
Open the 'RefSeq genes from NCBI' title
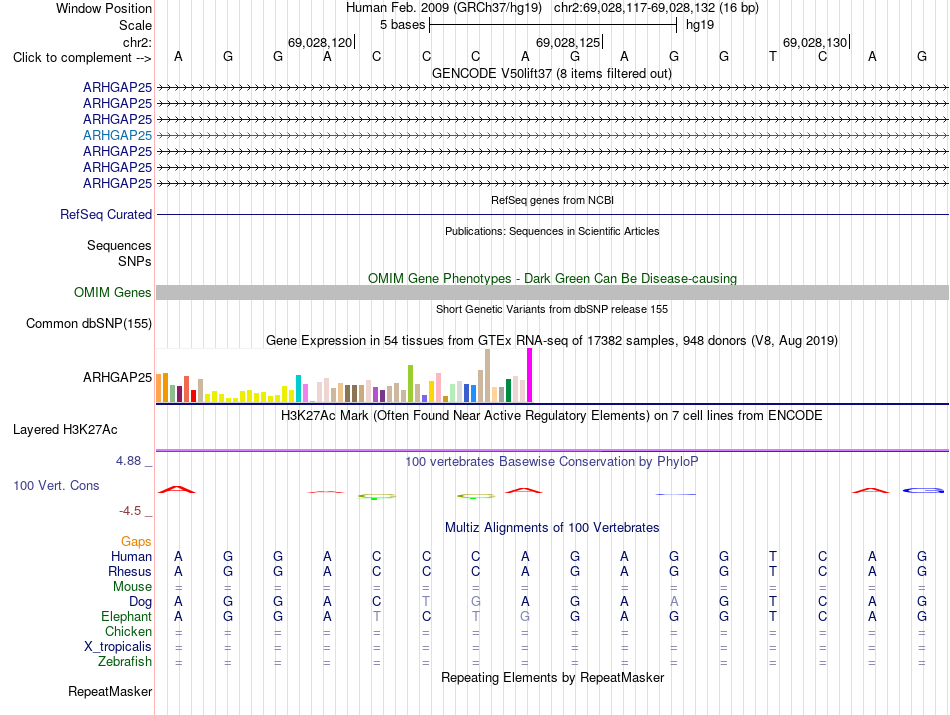click(553, 200)
